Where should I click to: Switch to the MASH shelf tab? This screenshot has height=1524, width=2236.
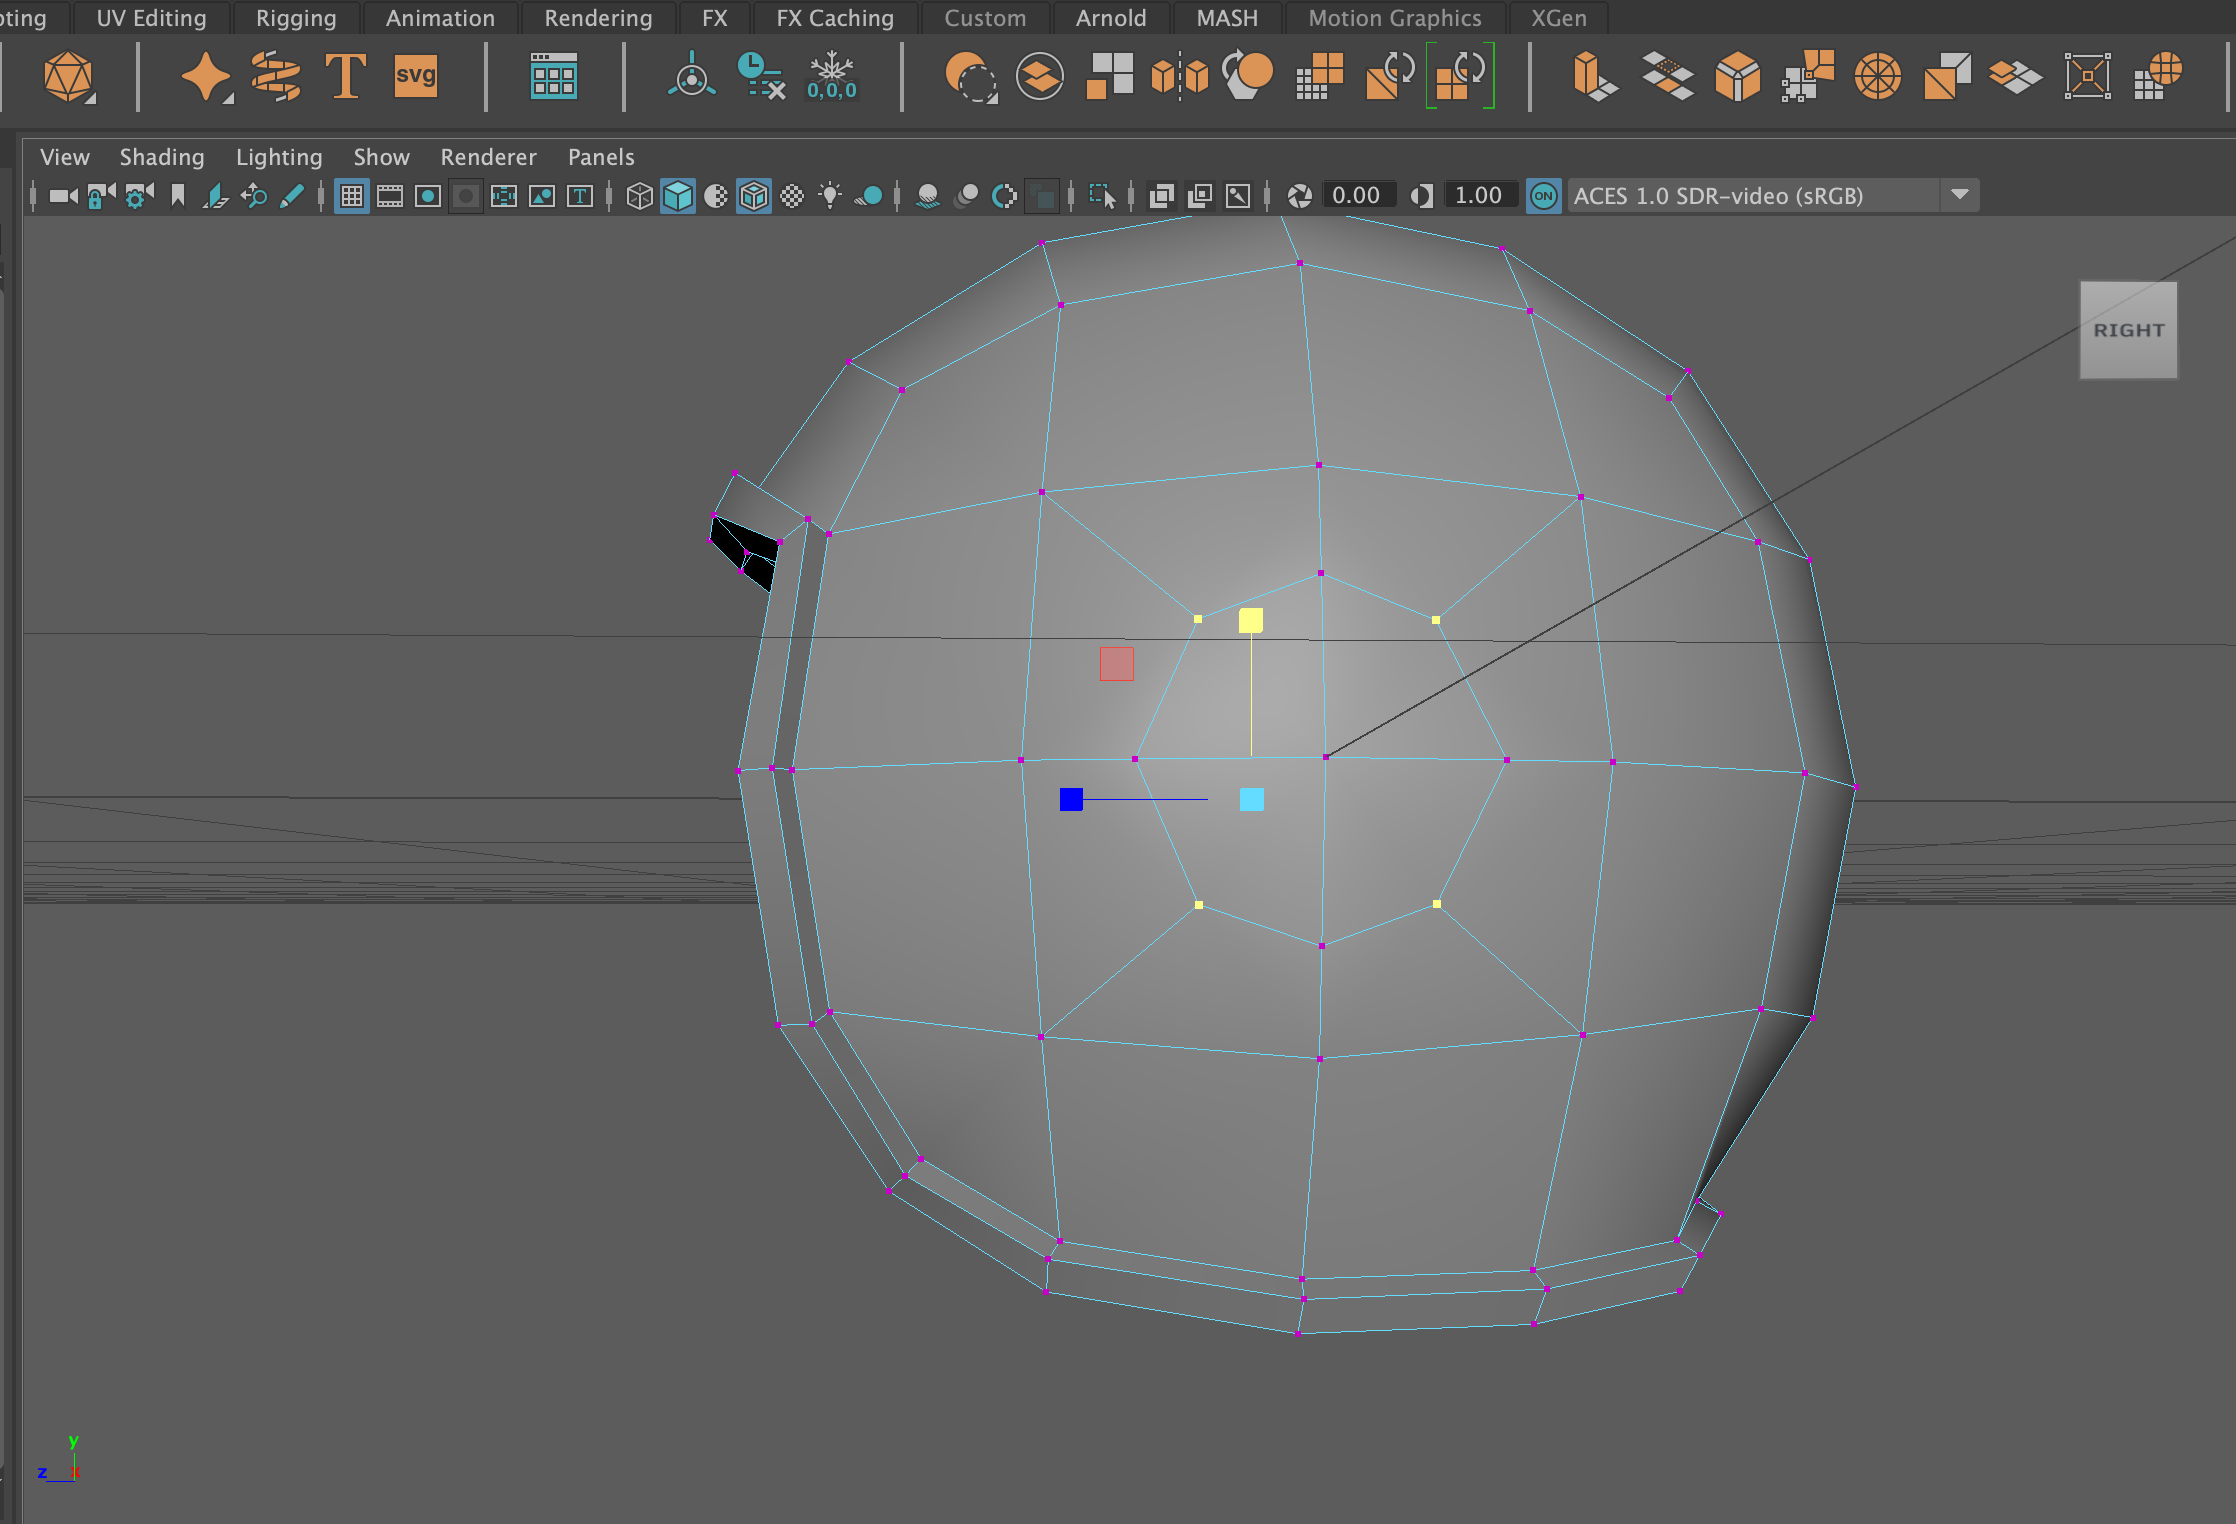coord(1227,18)
